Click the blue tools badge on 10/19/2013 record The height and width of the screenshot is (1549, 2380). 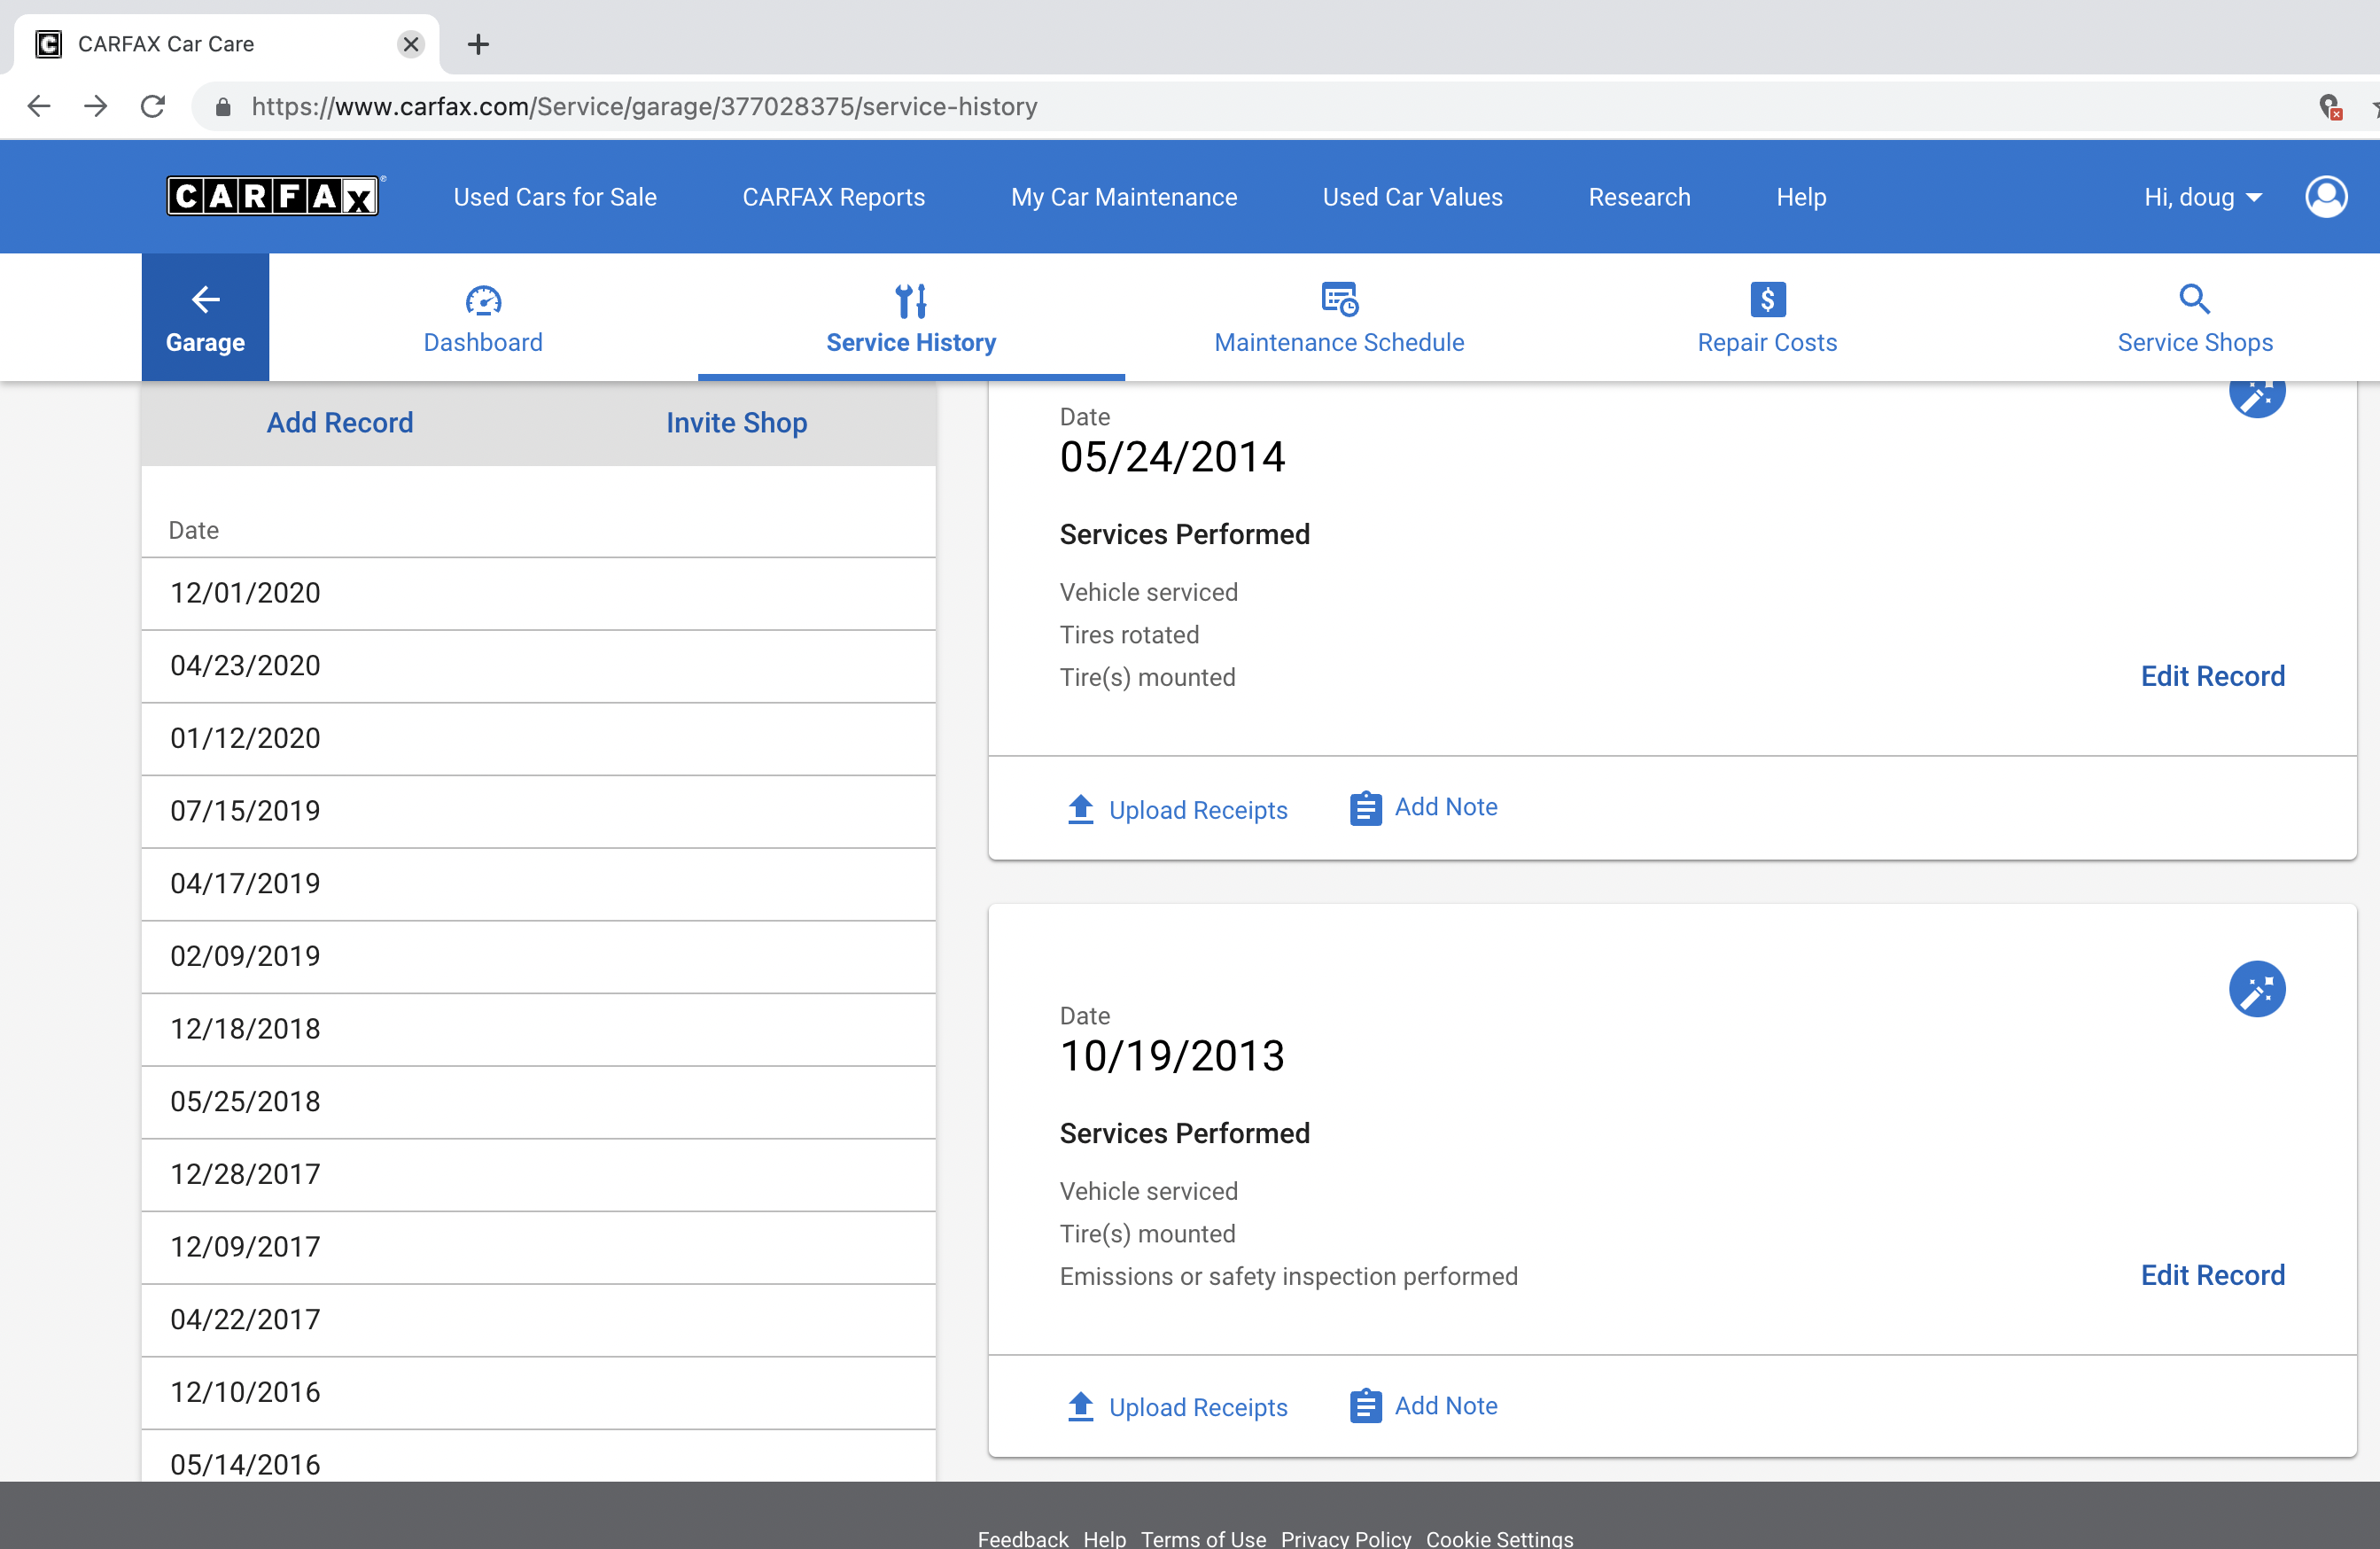click(2256, 989)
